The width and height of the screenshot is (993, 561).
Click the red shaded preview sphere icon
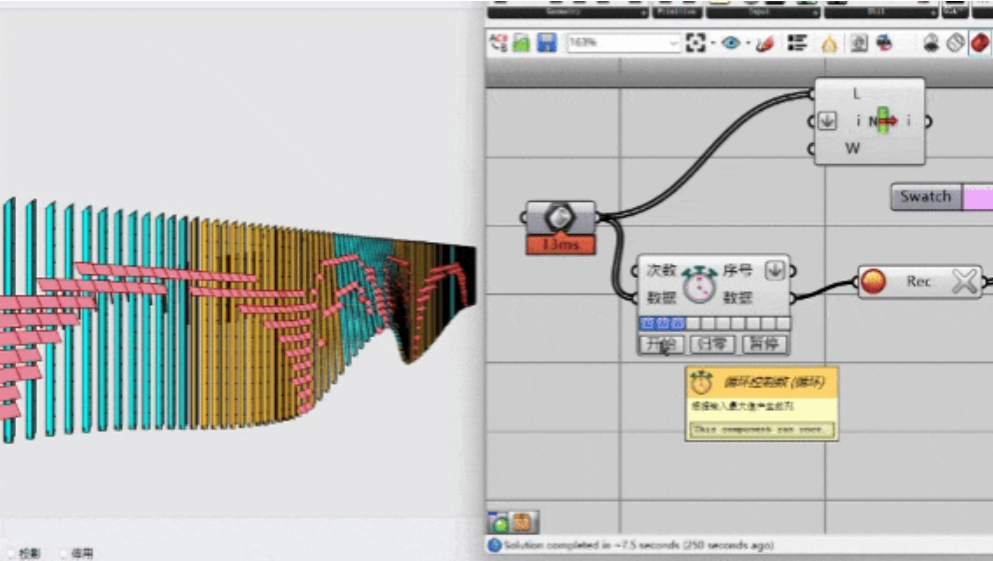[981, 43]
